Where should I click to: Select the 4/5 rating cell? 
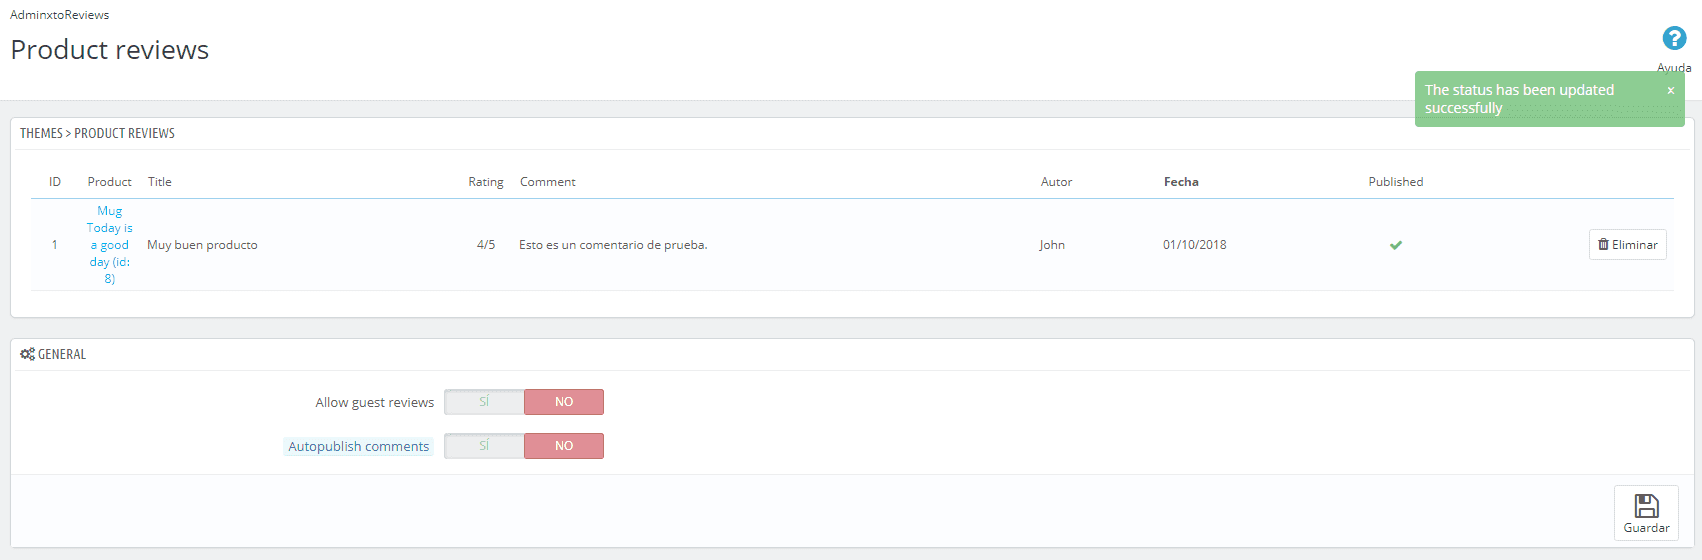click(x=486, y=245)
